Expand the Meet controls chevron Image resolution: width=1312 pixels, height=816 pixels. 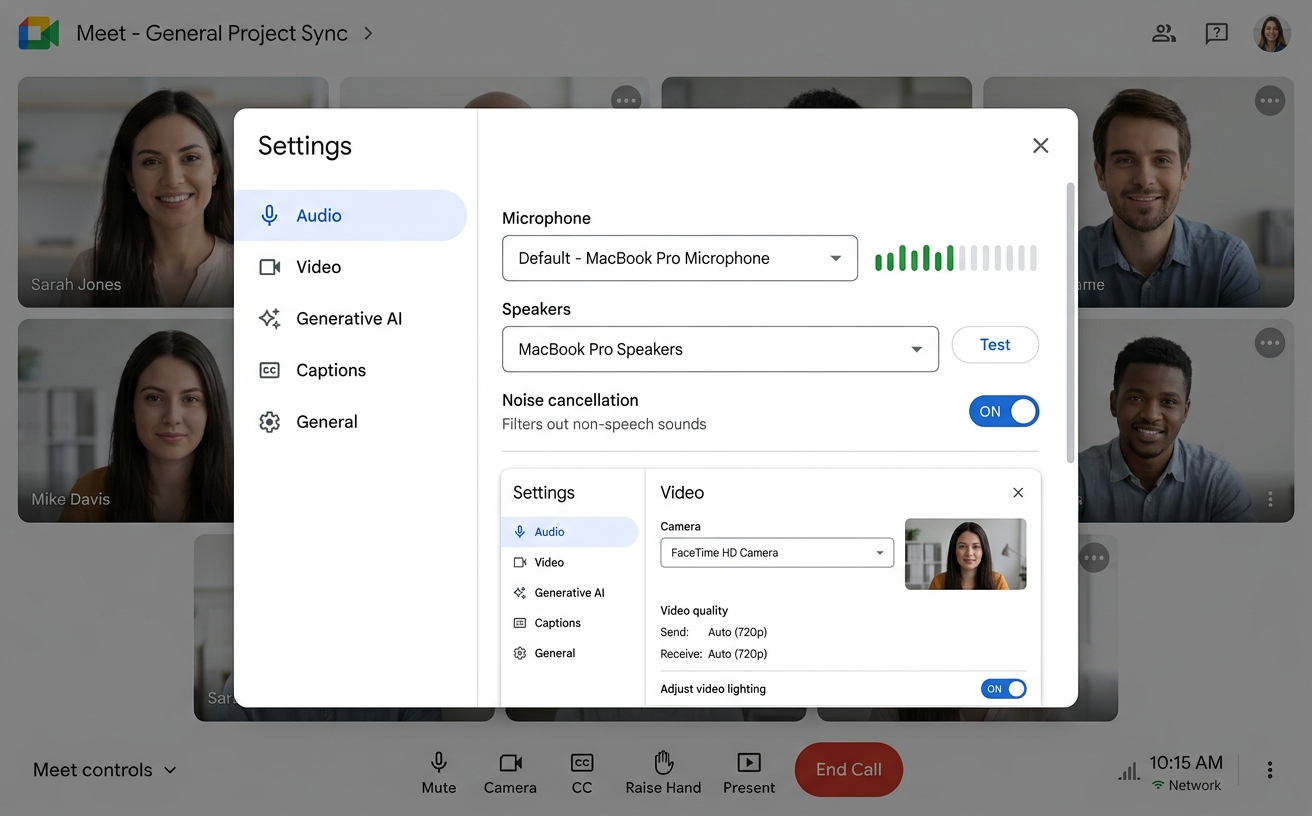170,770
